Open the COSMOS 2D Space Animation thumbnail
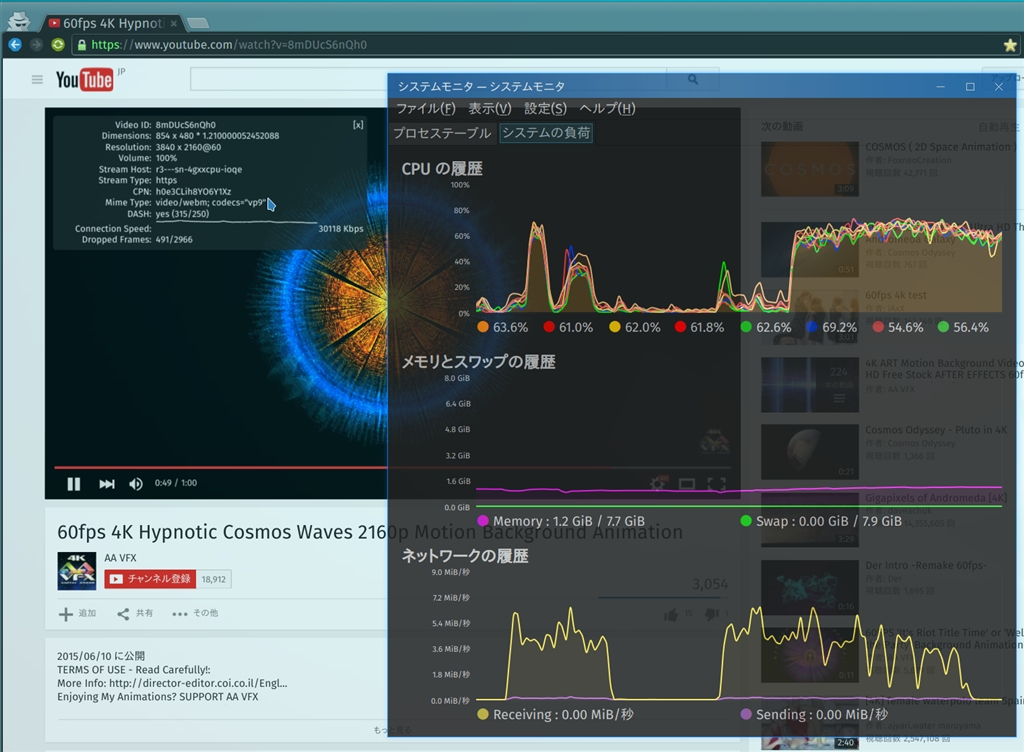Image resolution: width=1024 pixels, height=752 pixels. click(810, 169)
